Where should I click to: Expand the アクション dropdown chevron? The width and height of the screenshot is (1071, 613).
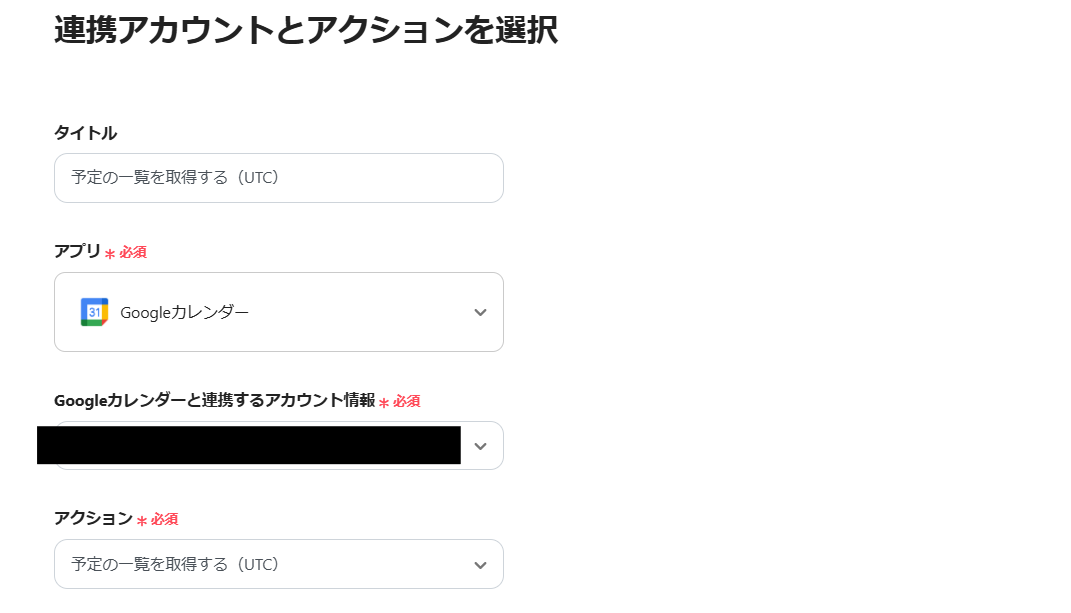click(x=479, y=564)
